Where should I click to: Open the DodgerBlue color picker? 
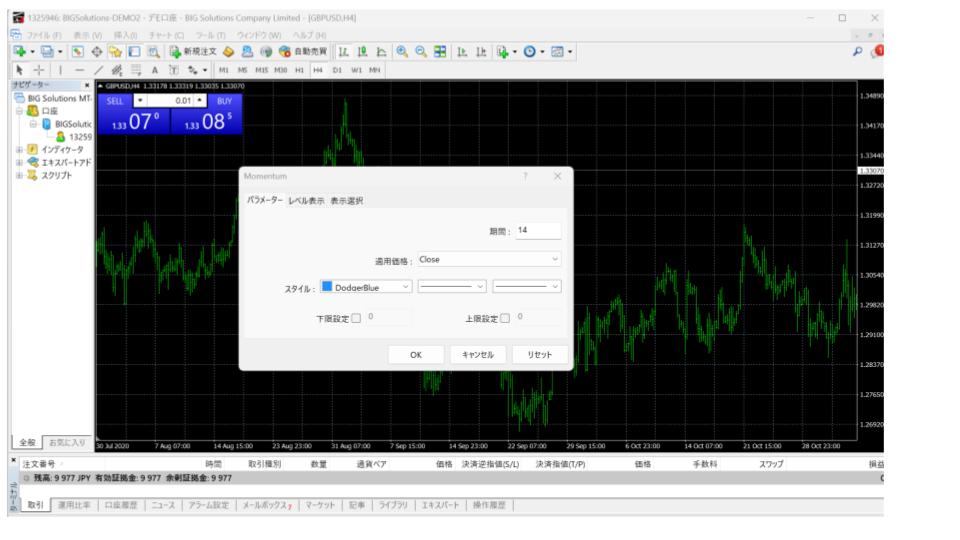coord(366,287)
